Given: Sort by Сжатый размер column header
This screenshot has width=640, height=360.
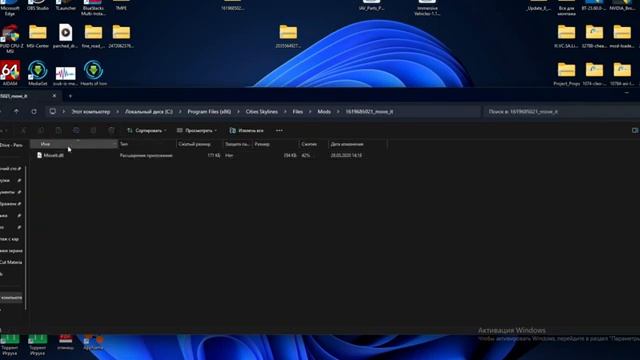Looking at the screenshot, I should point(199,144).
